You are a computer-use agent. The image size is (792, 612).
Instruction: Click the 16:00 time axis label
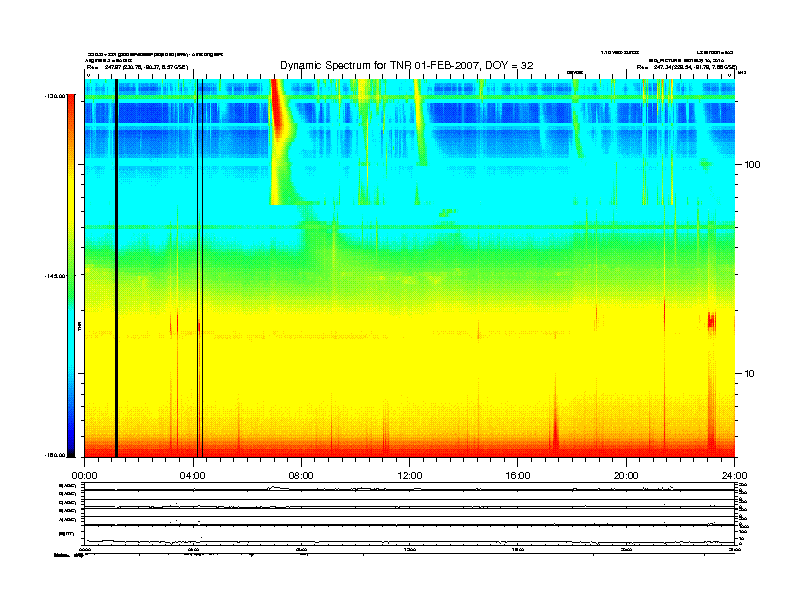518,476
